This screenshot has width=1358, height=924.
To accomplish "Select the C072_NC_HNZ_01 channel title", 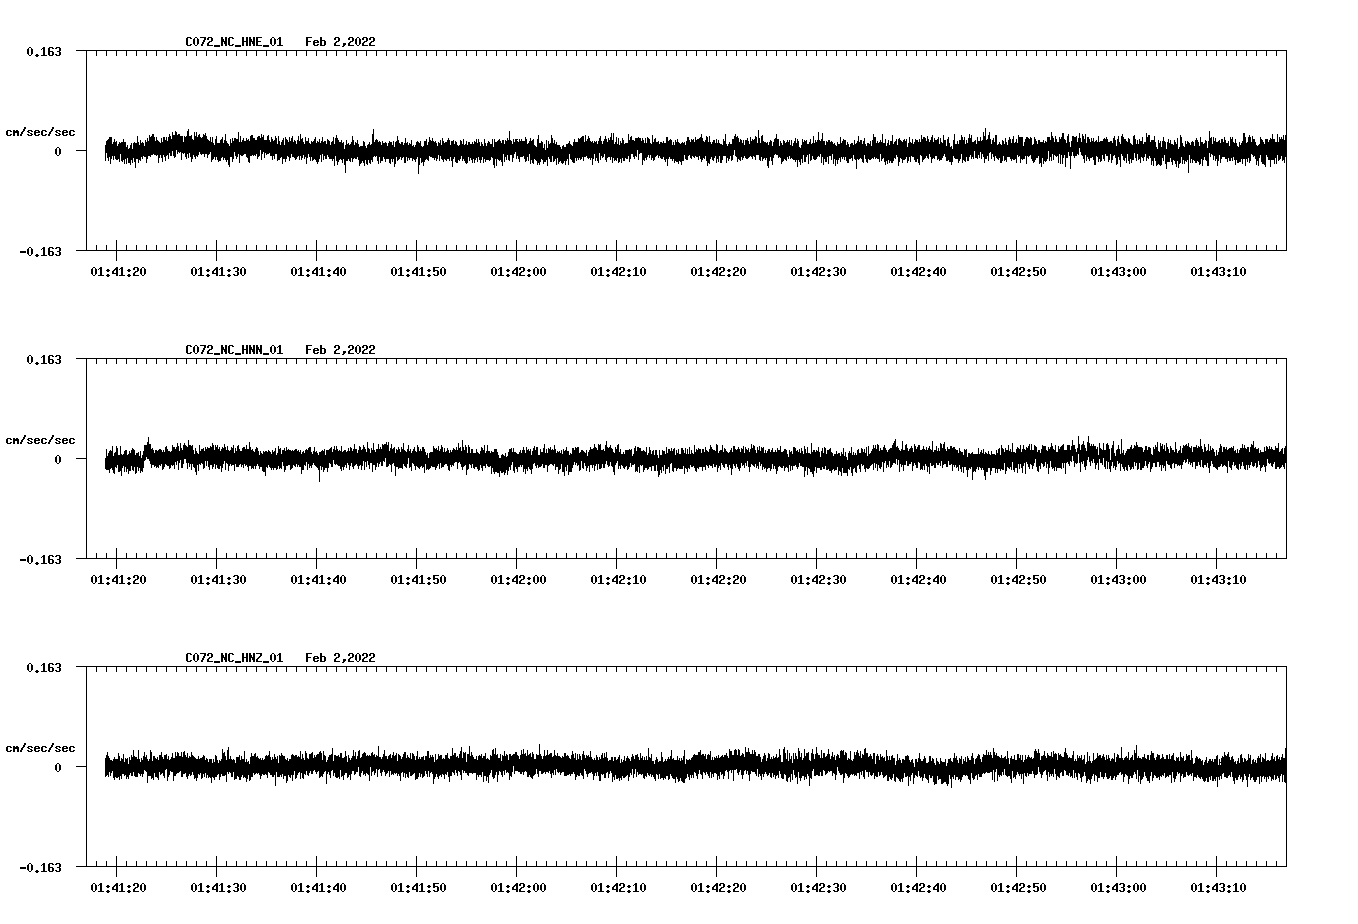I will tap(234, 658).
